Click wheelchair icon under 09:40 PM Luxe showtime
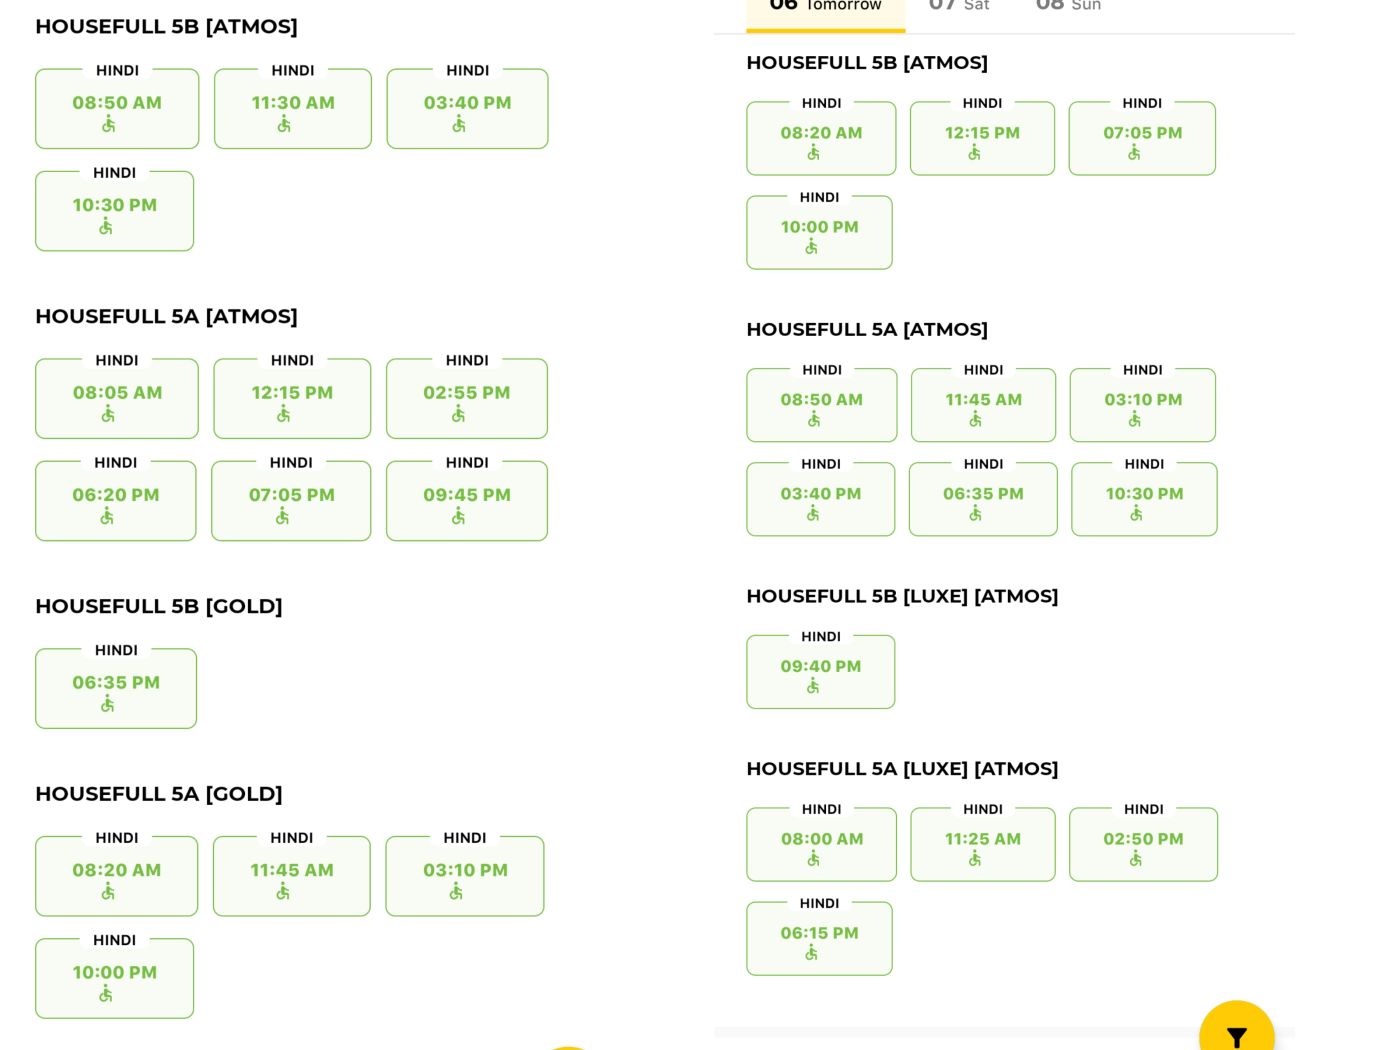 click(813, 686)
